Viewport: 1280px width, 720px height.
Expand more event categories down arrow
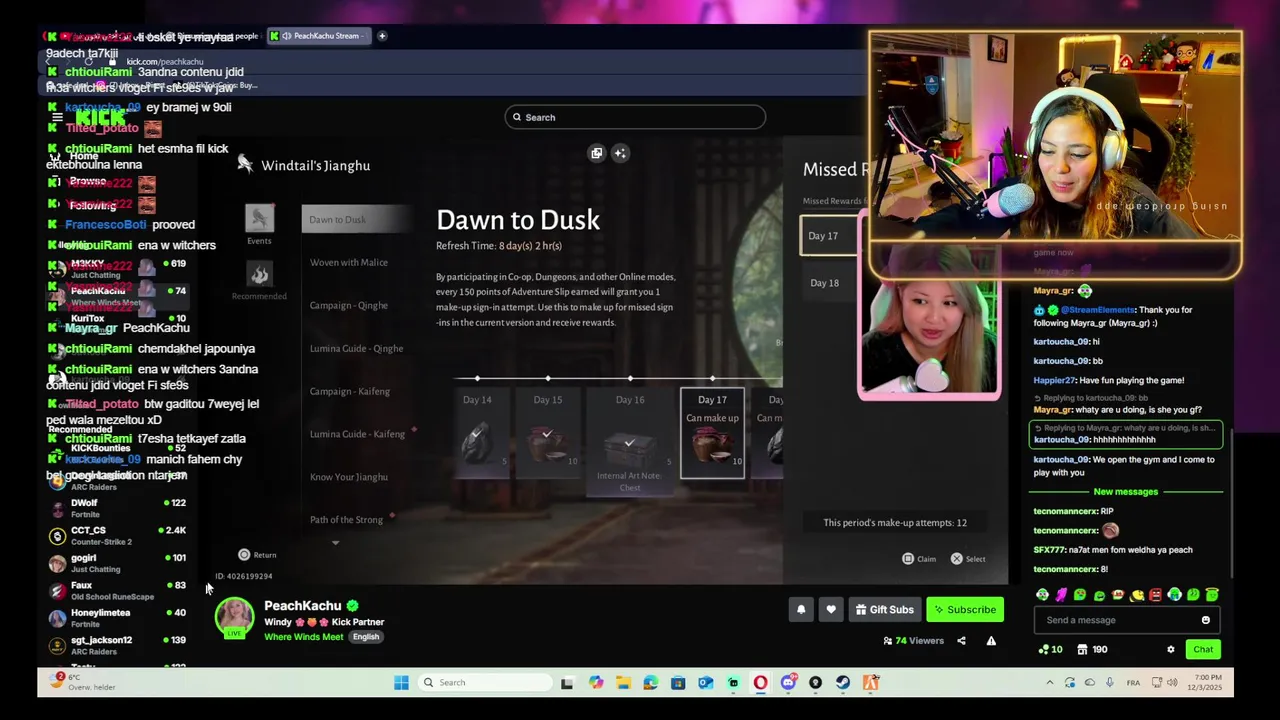[335, 543]
